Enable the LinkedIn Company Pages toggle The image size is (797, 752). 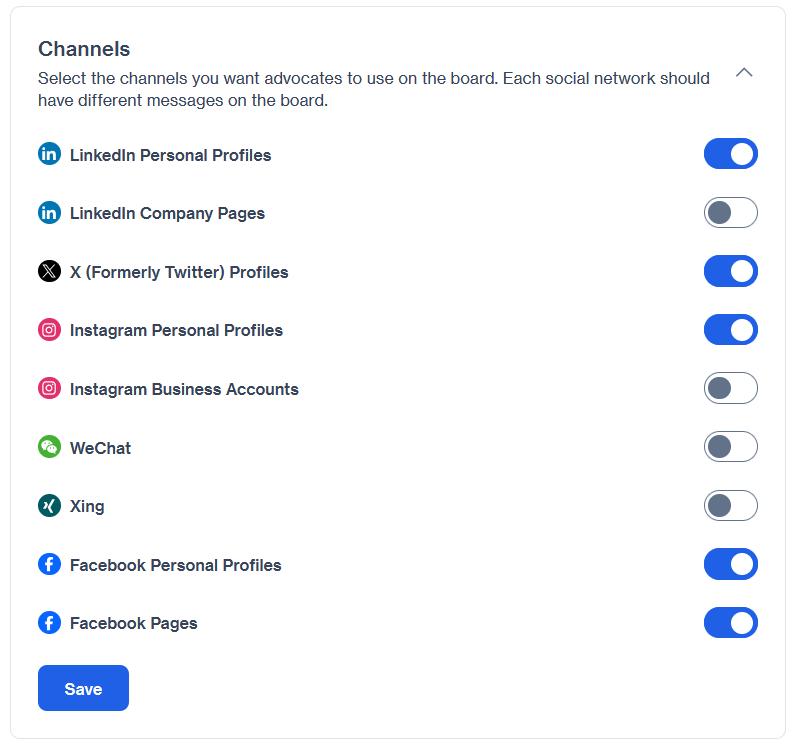click(x=730, y=213)
